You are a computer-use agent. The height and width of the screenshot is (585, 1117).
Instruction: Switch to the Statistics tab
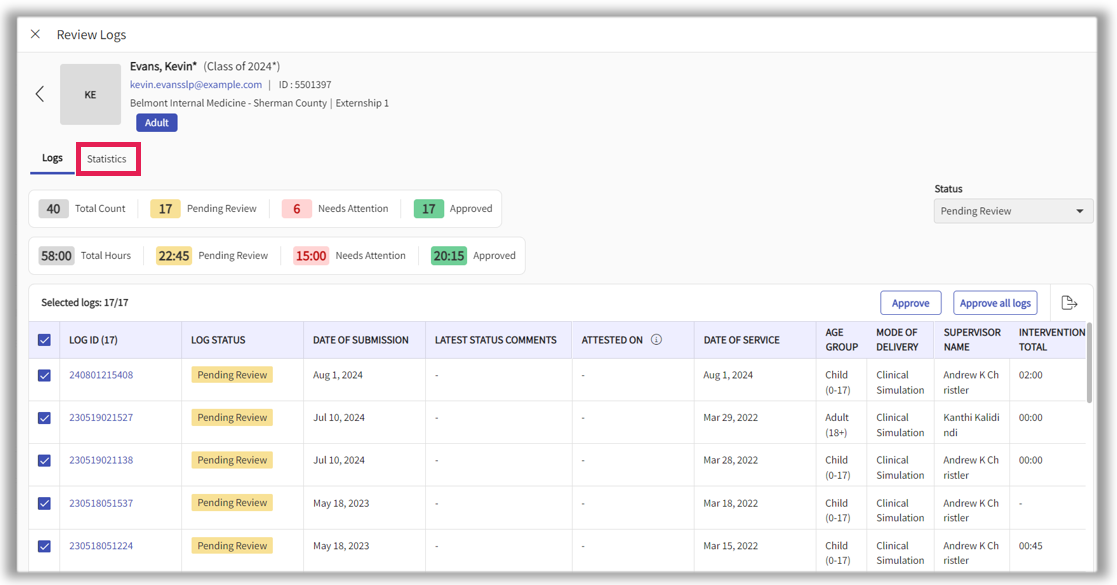click(107, 159)
